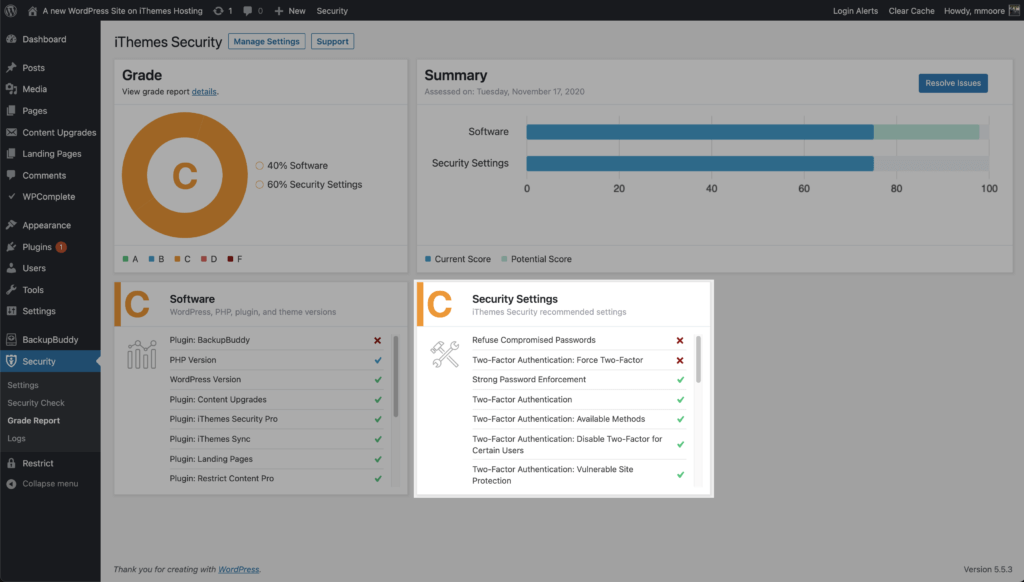Click the updates icon showing 1
The height and width of the screenshot is (582, 1024).
click(219, 10)
